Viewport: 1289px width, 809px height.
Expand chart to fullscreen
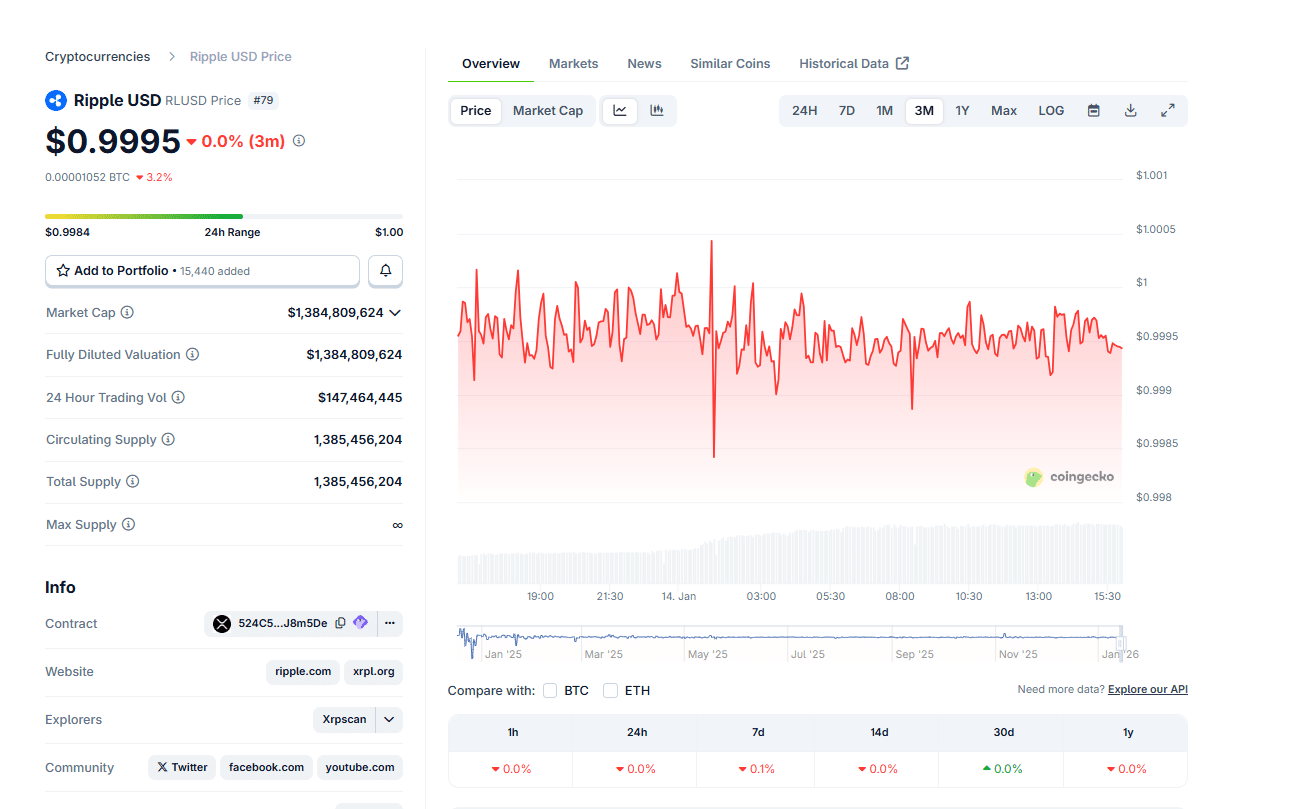(1167, 111)
